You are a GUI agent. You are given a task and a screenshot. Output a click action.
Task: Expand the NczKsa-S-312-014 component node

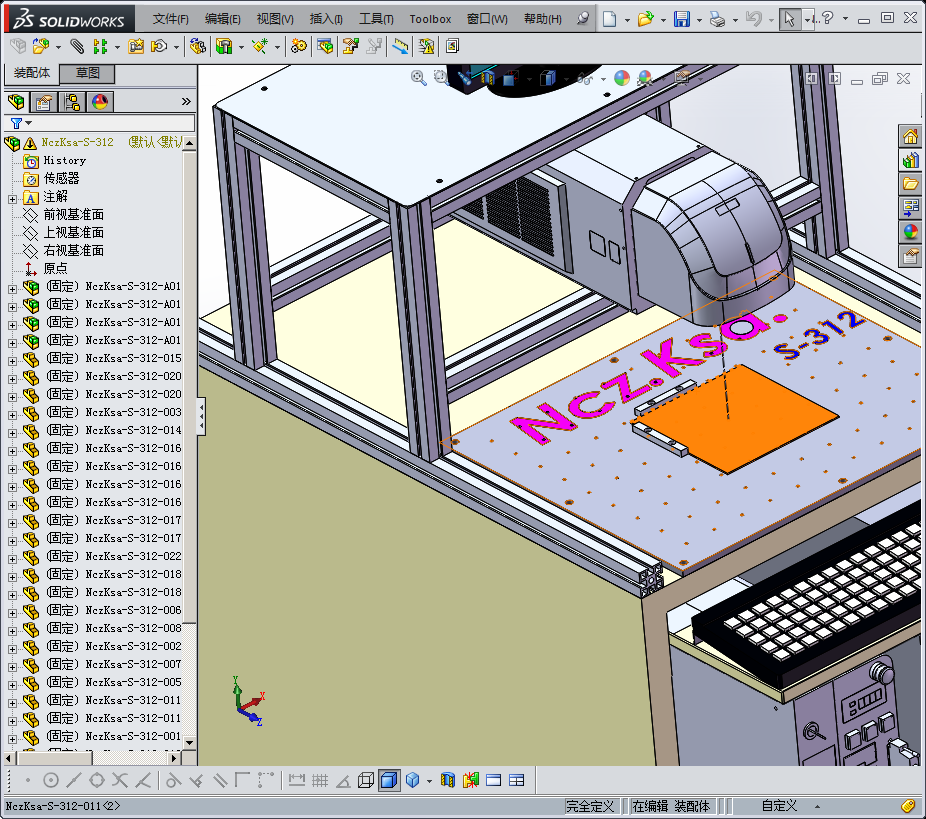12,433
